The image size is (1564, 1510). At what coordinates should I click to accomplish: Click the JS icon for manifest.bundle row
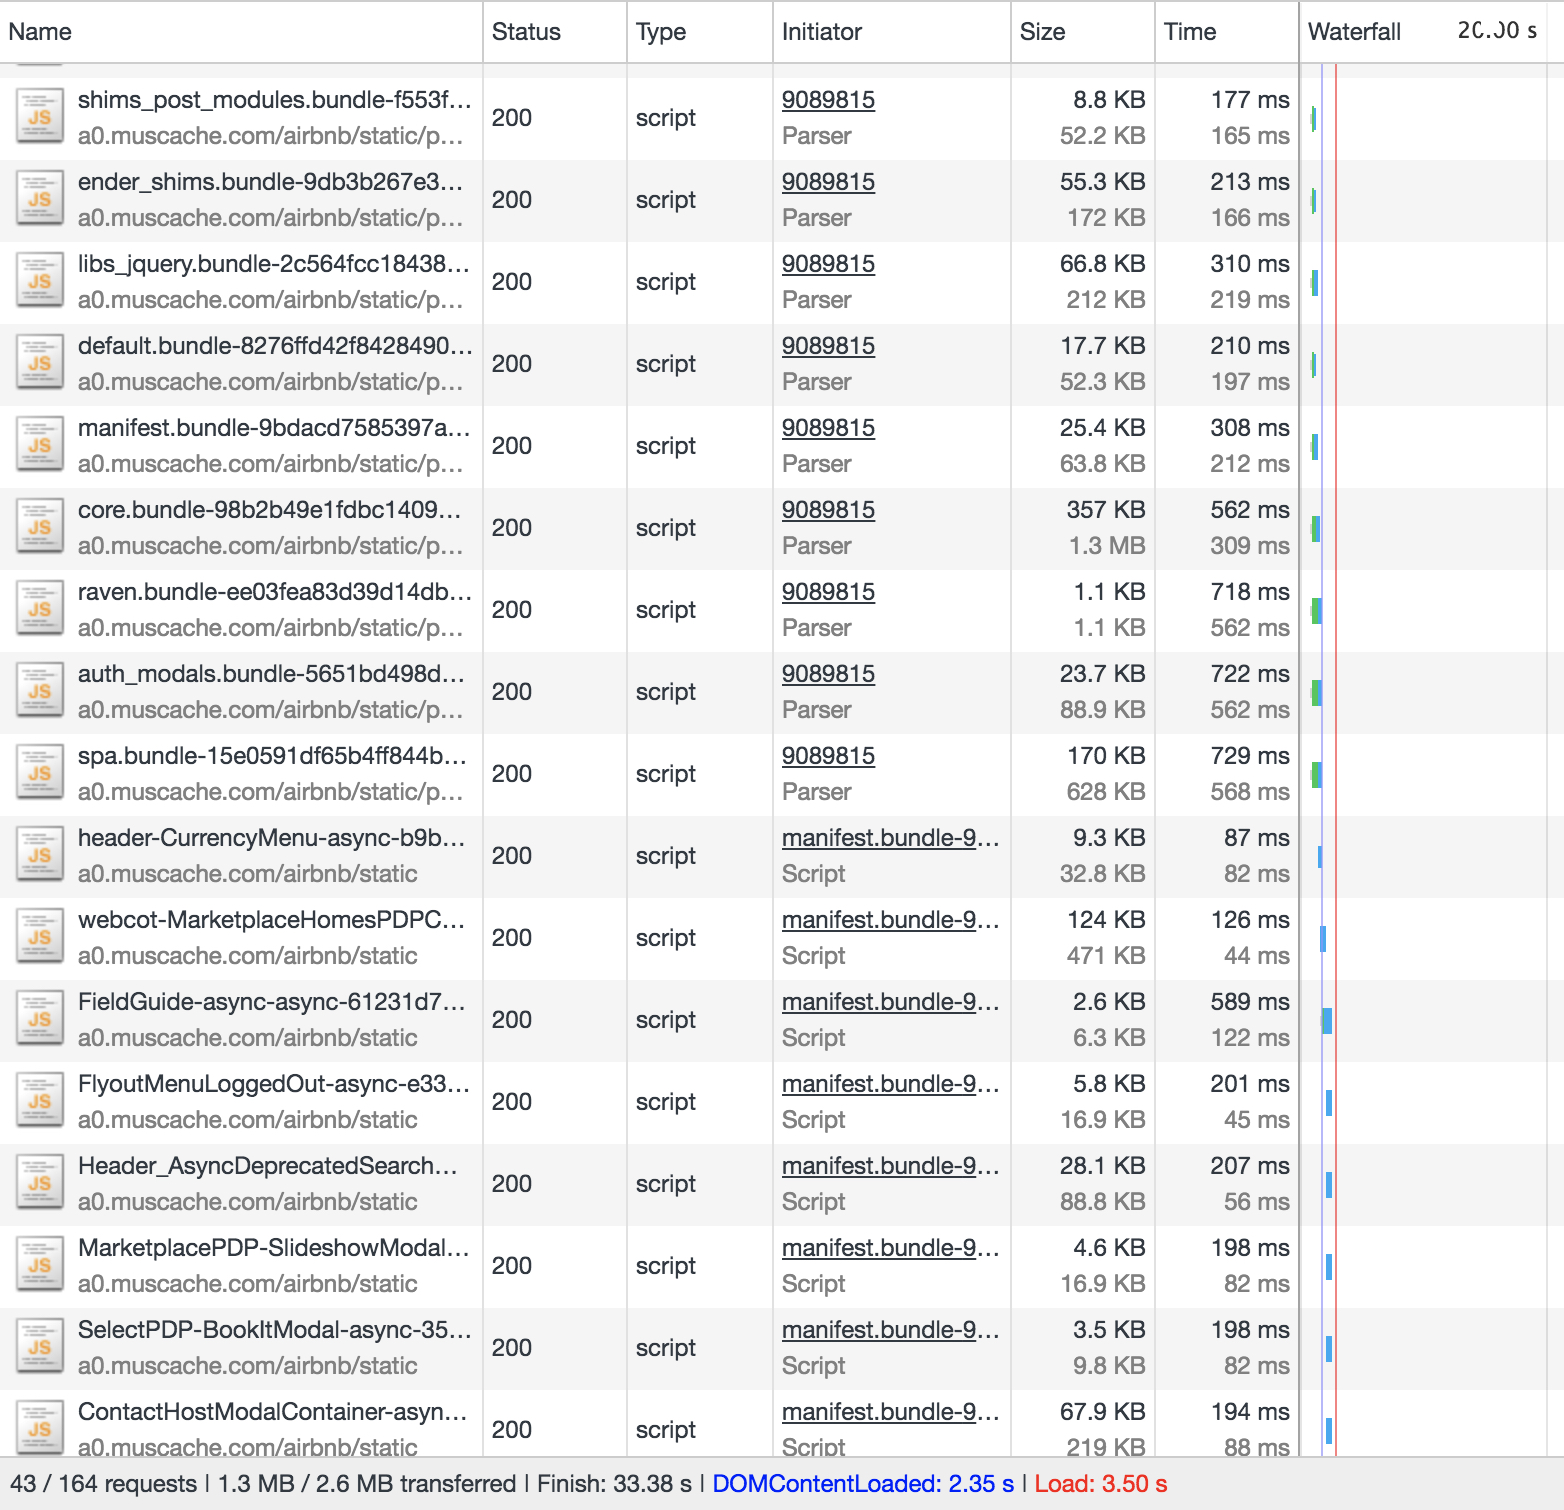(40, 445)
